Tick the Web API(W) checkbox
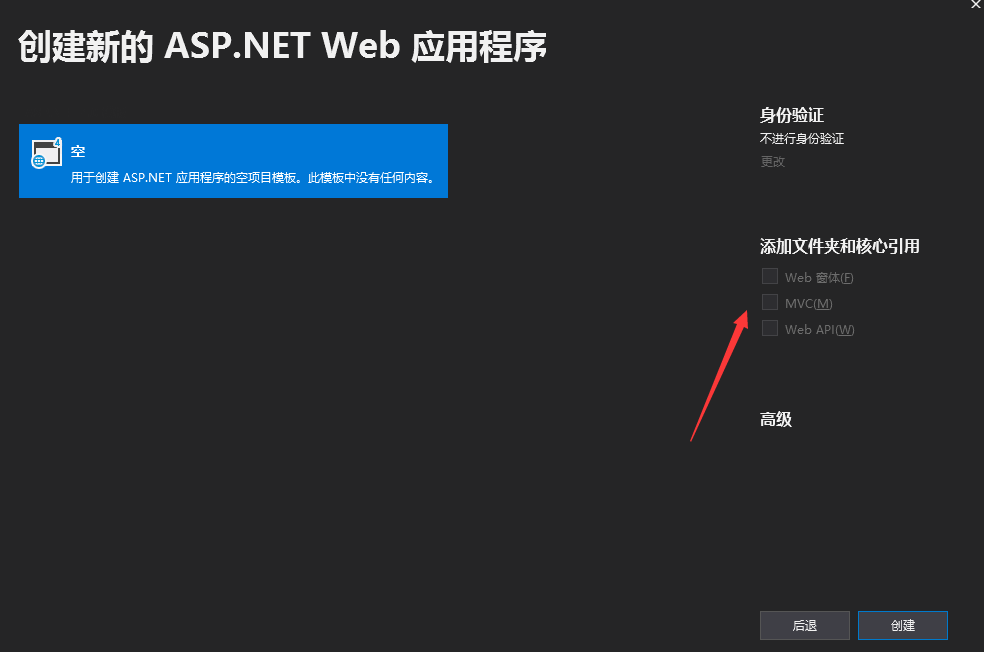The image size is (984, 652). click(x=769, y=328)
